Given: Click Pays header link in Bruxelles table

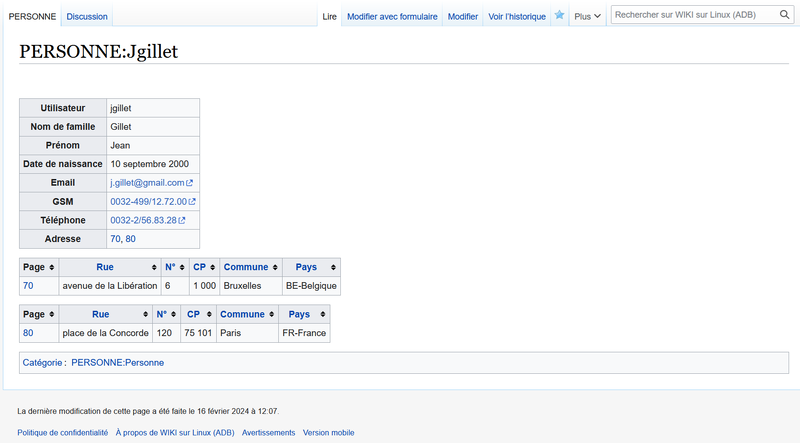Looking at the screenshot, I should pos(306,267).
